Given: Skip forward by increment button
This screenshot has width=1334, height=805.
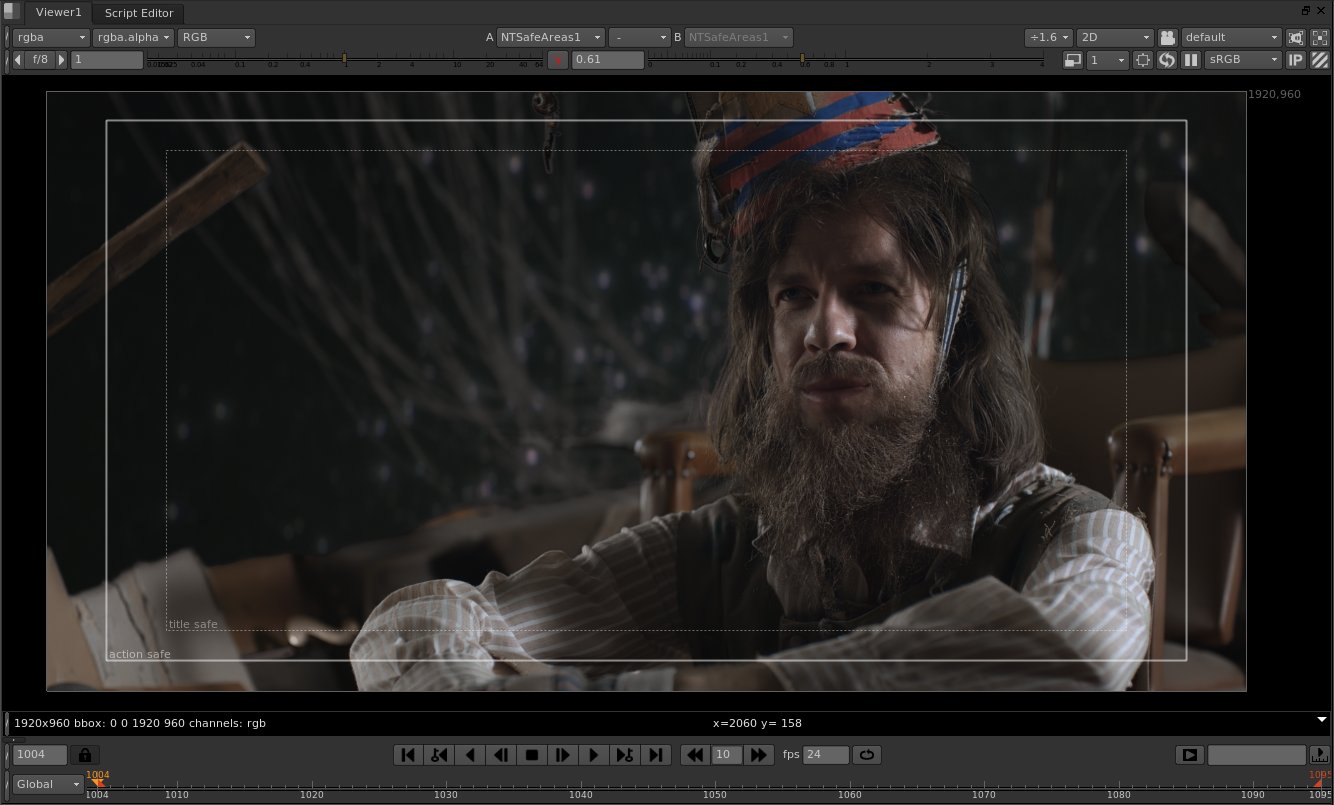Looking at the screenshot, I should tap(759, 755).
